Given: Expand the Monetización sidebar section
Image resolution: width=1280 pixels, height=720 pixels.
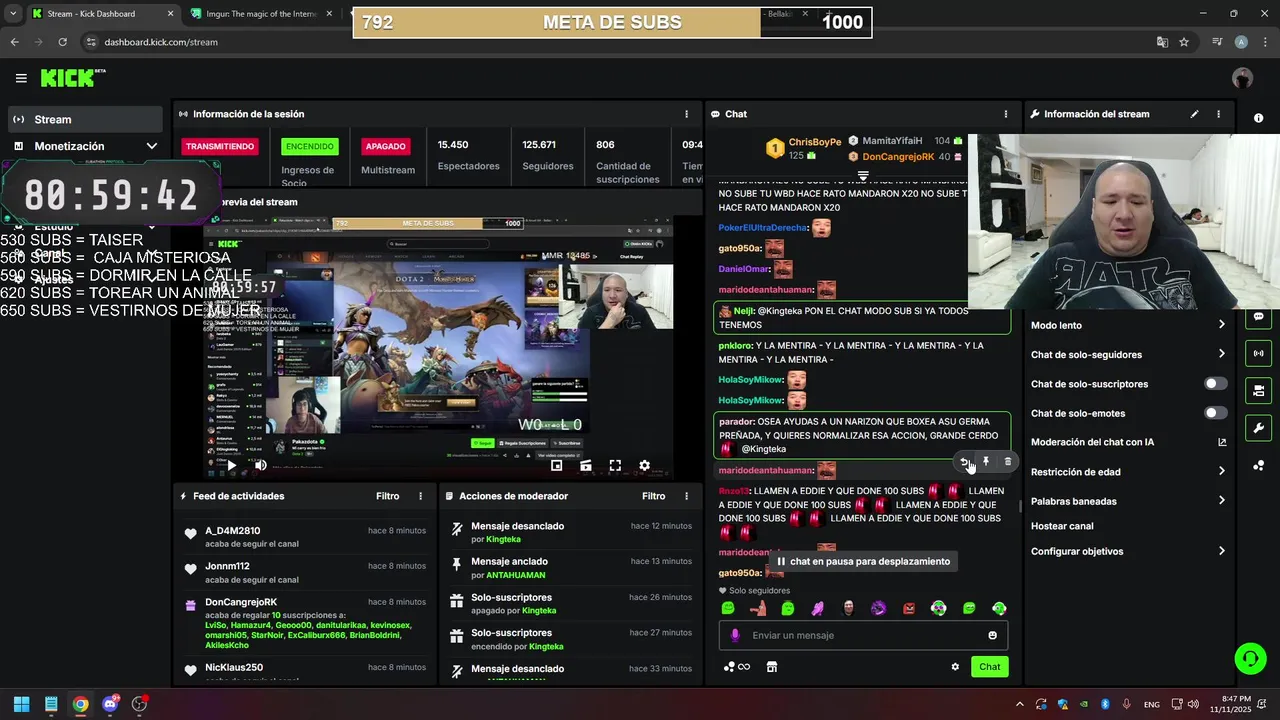Looking at the screenshot, I should point(85,146).
